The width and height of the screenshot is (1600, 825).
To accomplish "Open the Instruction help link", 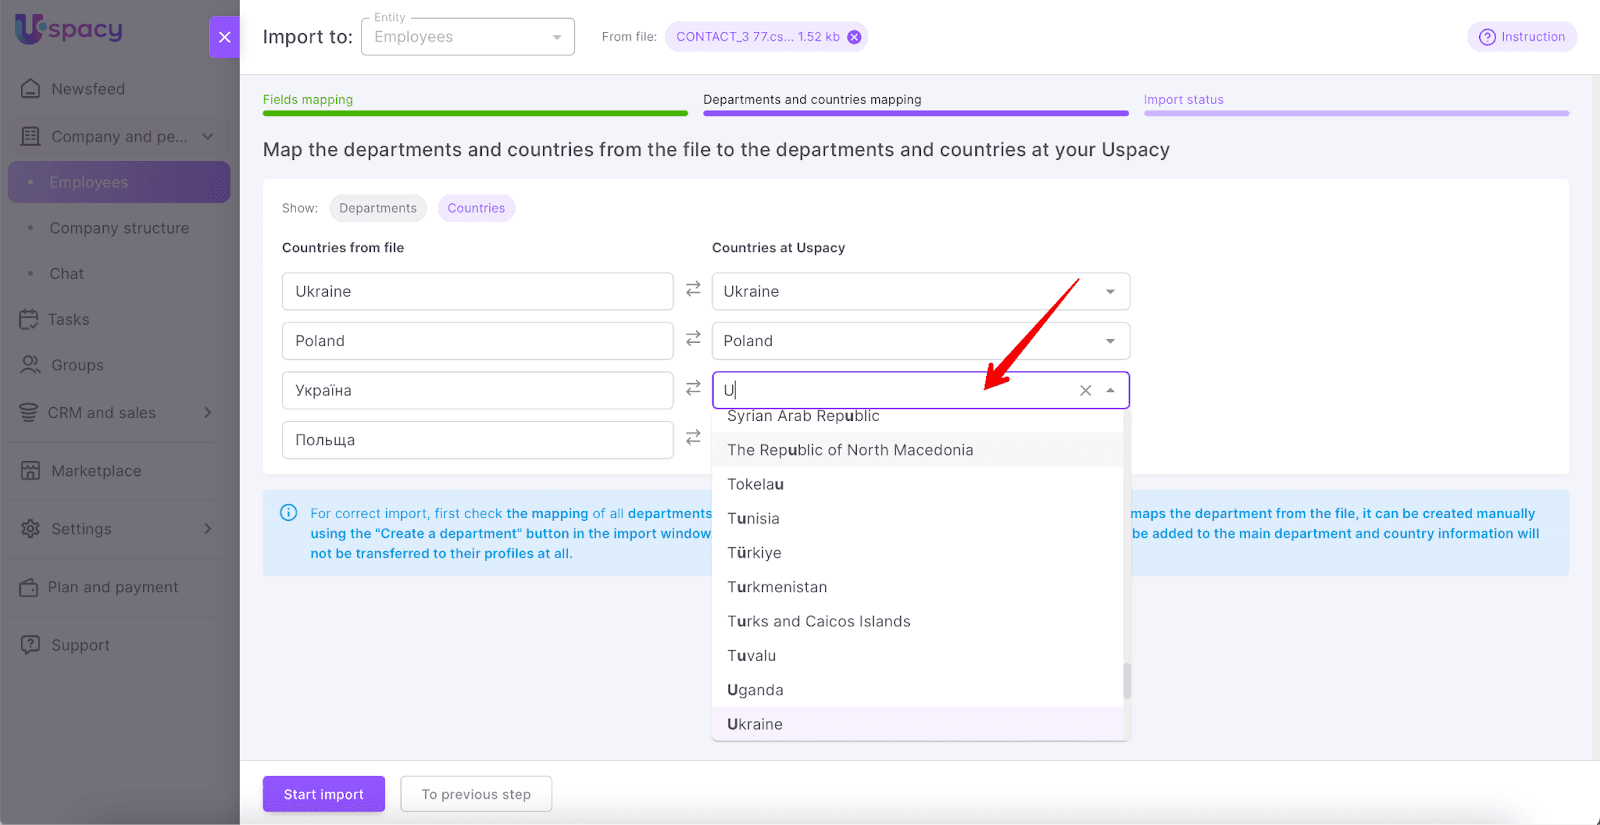I will click(1522, 37).
